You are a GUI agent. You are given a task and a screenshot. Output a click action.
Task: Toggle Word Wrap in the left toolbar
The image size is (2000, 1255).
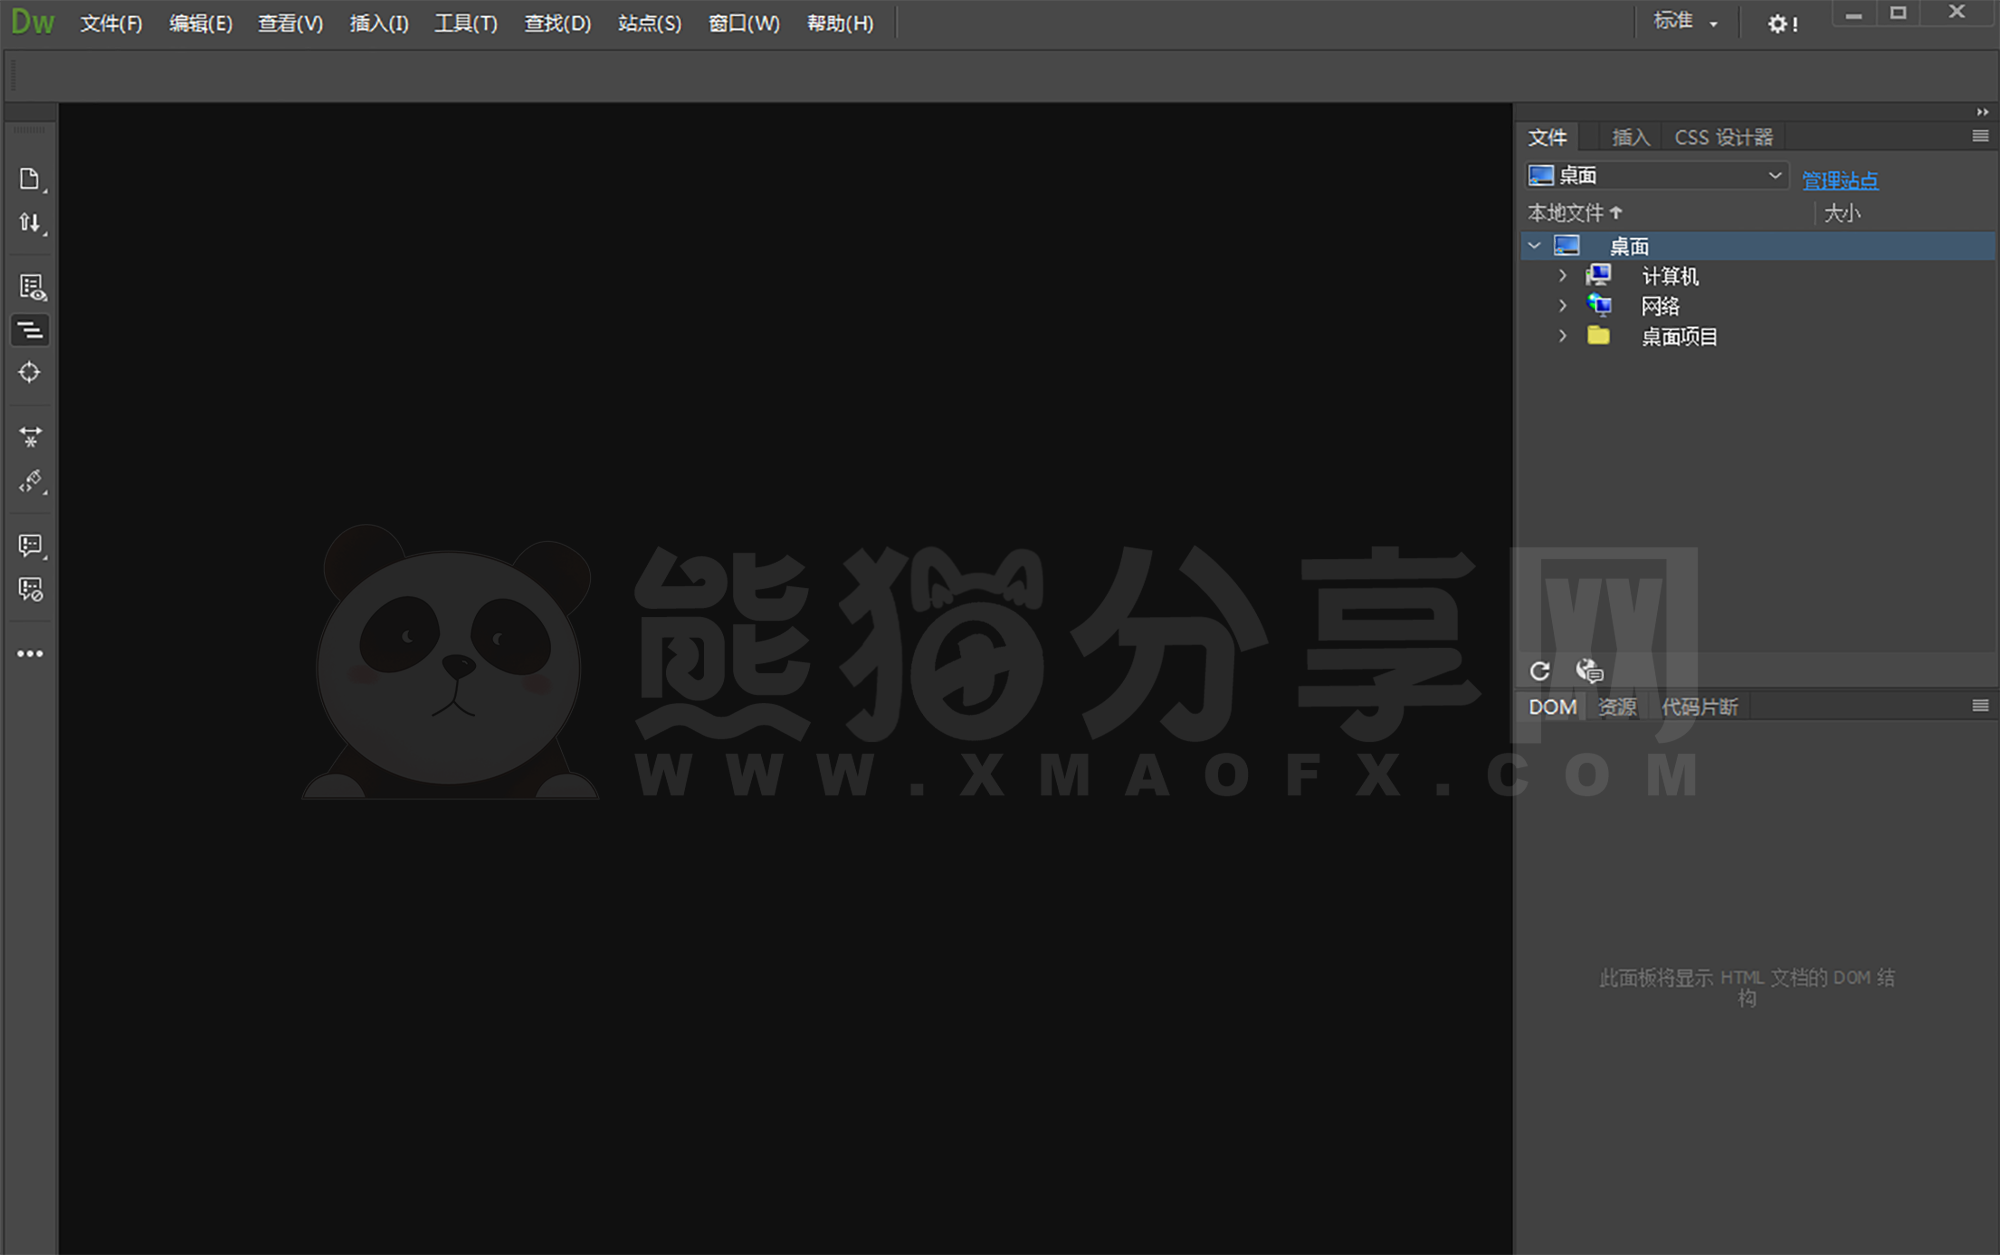pyautogui.click(x=29, y=437)
